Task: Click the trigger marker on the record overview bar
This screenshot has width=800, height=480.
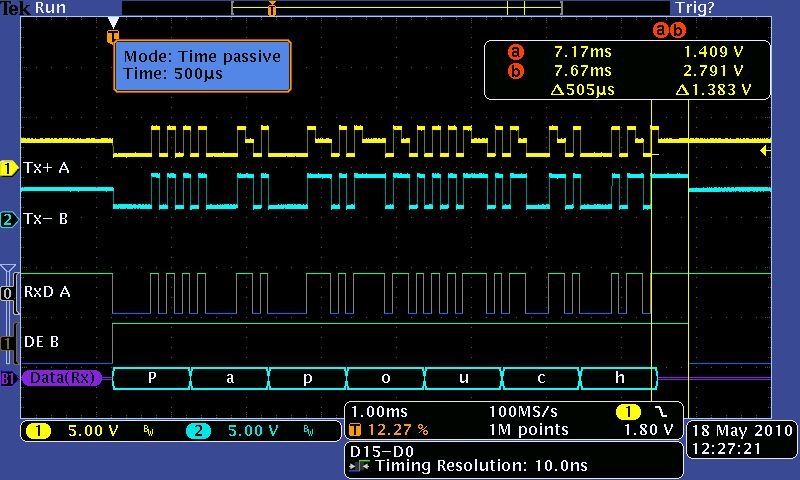Action: (271, 9)
